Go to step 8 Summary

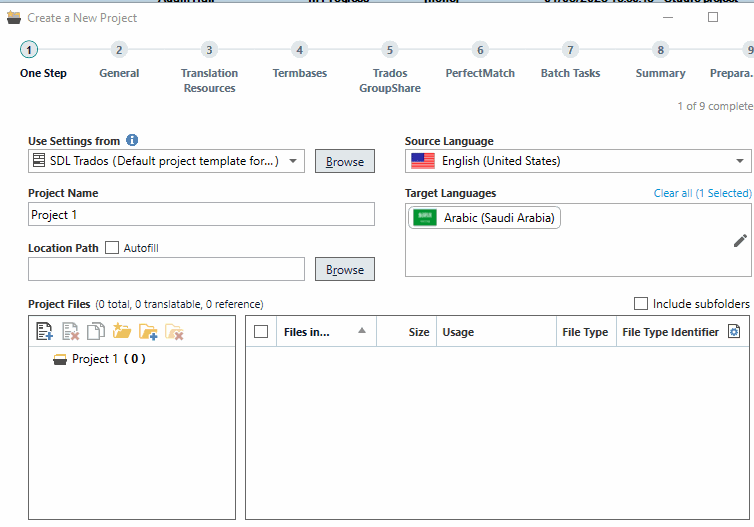(661, 50)
